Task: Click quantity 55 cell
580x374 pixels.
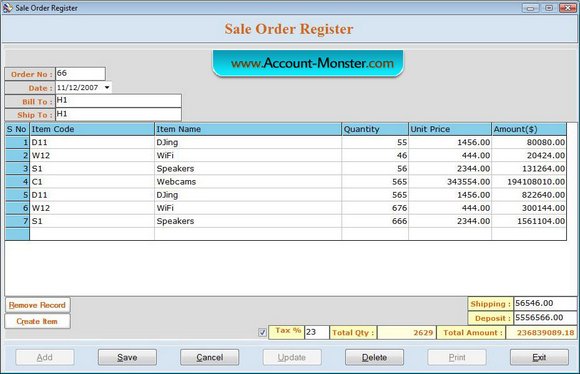Action: click(375, 142)
